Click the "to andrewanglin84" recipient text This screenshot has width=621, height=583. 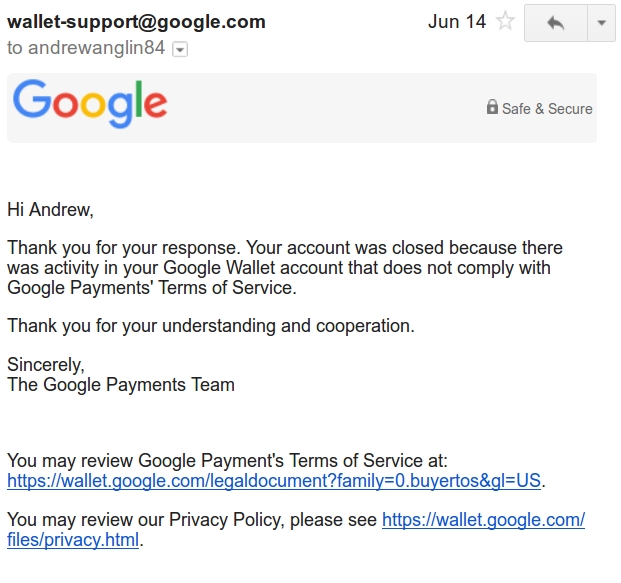pyautogui.click(x=86, y=48)
